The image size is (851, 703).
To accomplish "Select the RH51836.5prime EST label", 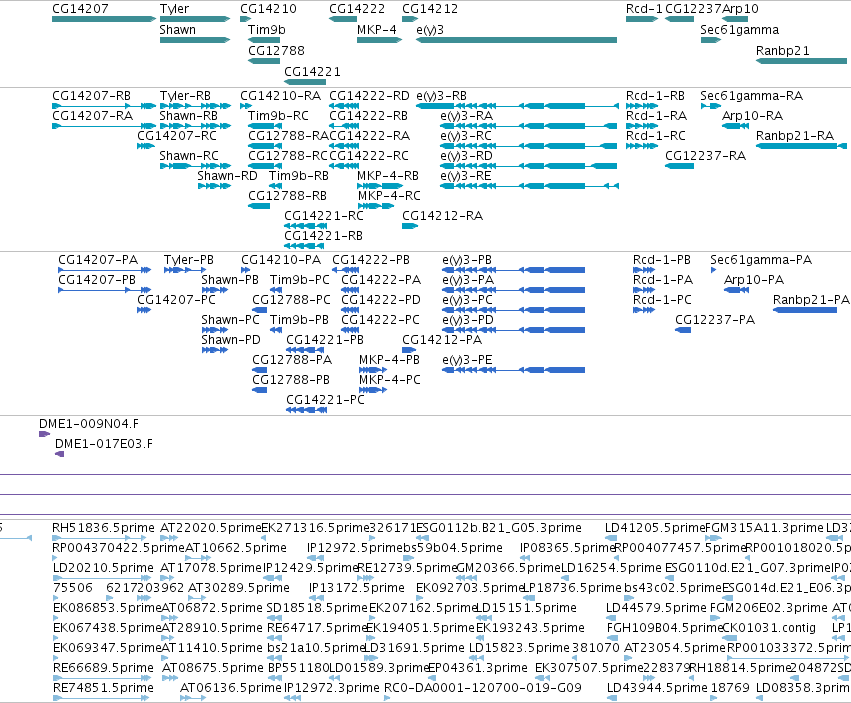I will (103, 528).
